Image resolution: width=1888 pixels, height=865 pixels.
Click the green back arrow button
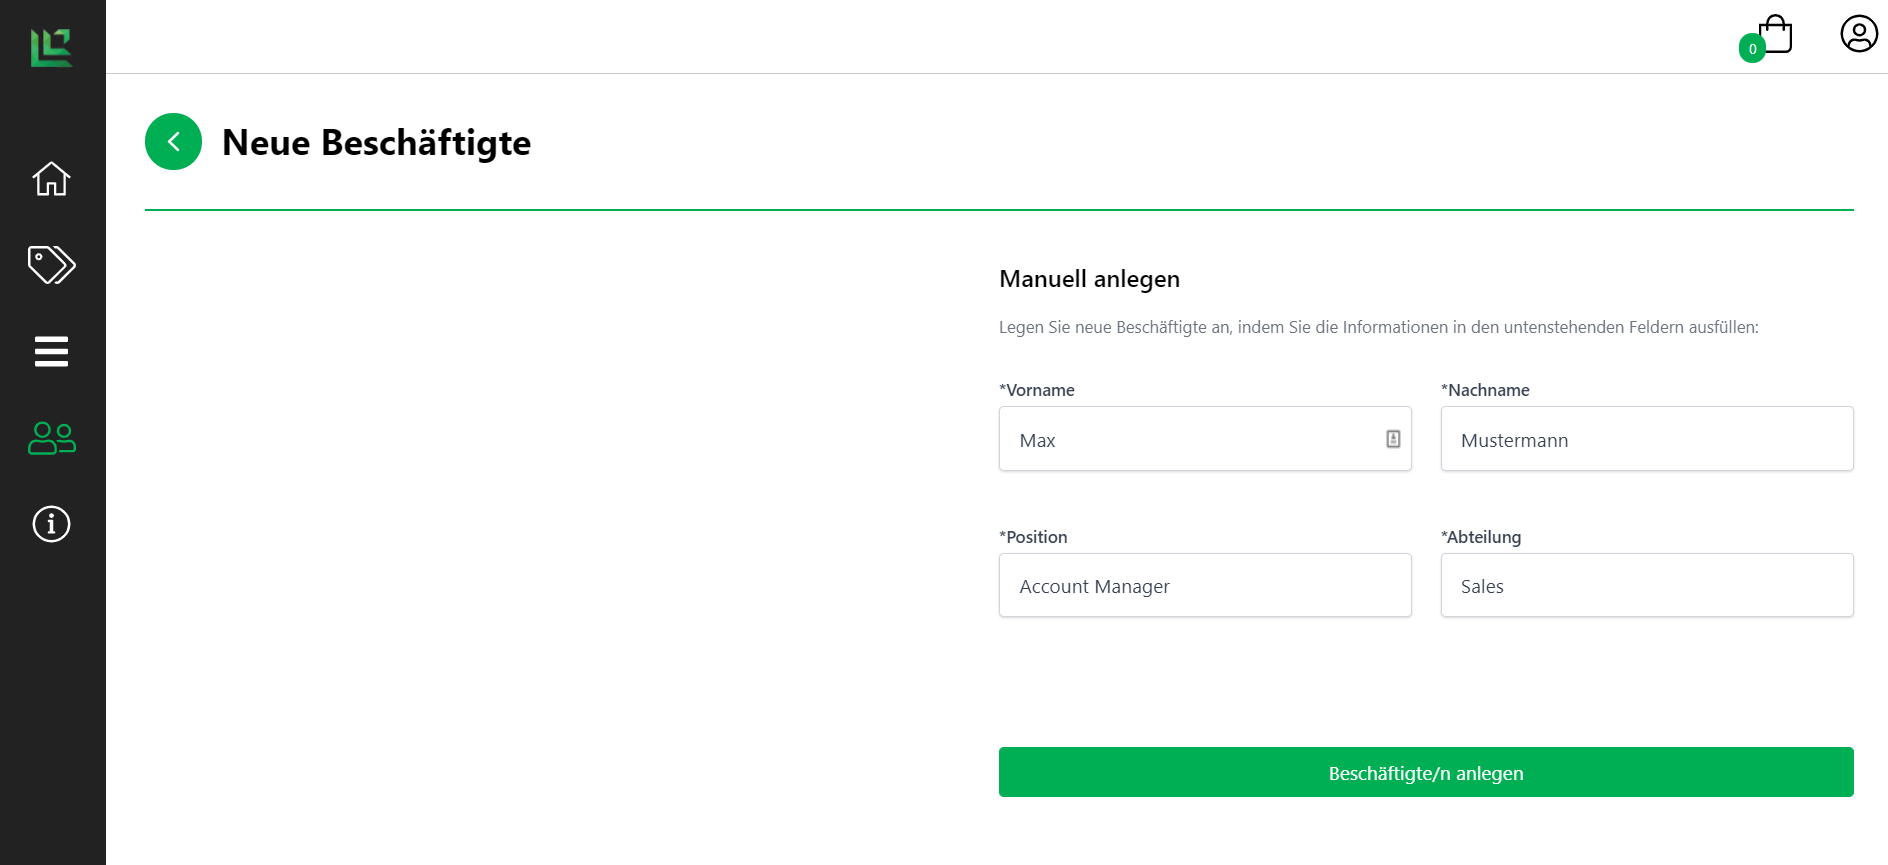tap(173, 142)
